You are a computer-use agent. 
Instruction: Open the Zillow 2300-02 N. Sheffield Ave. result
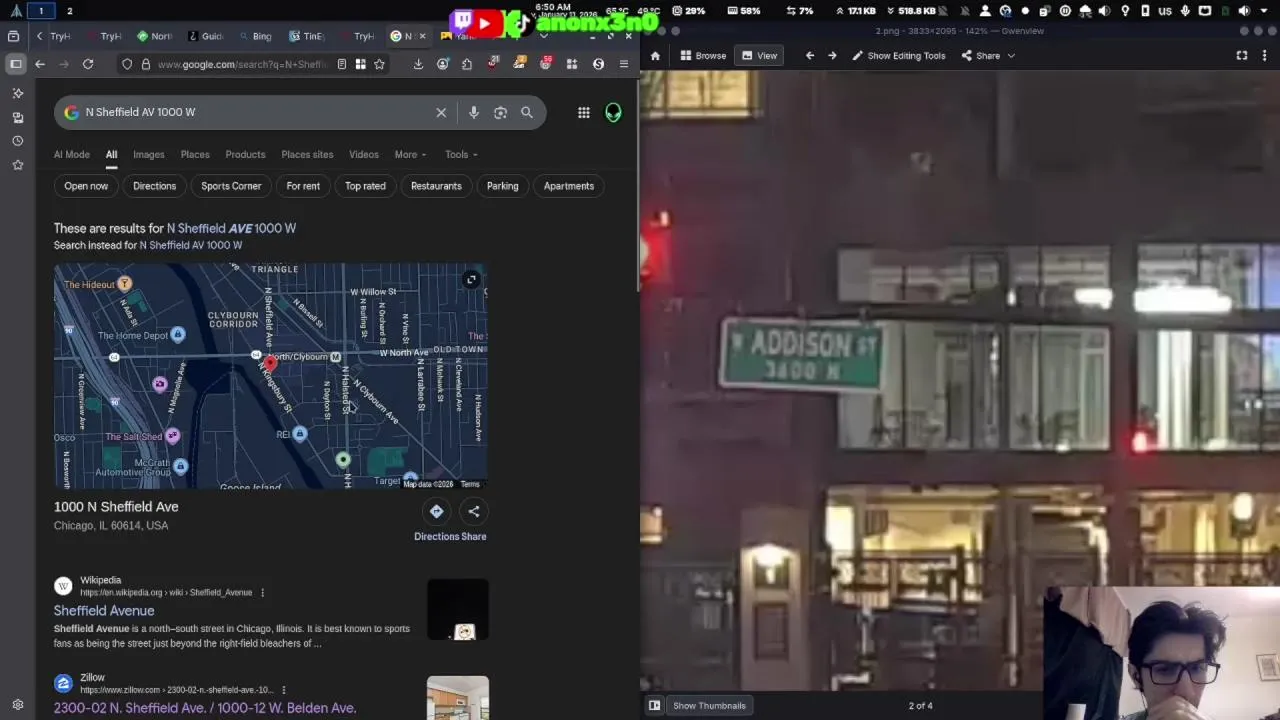(205, 708)
